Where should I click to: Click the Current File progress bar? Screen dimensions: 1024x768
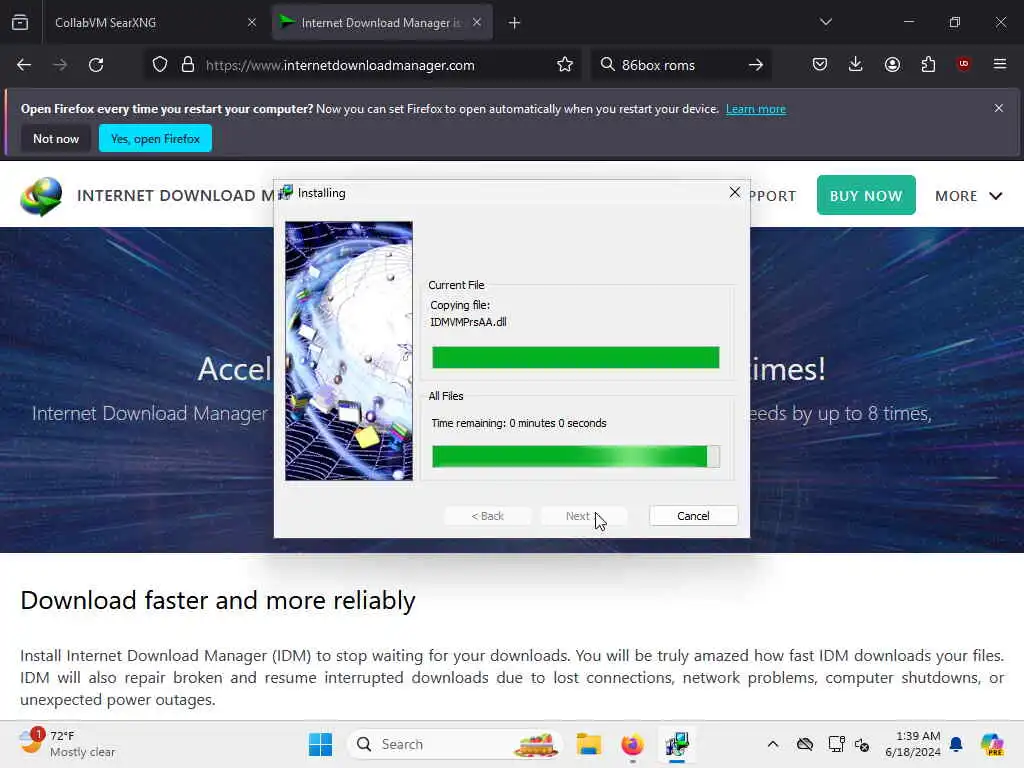click(575, 357)
